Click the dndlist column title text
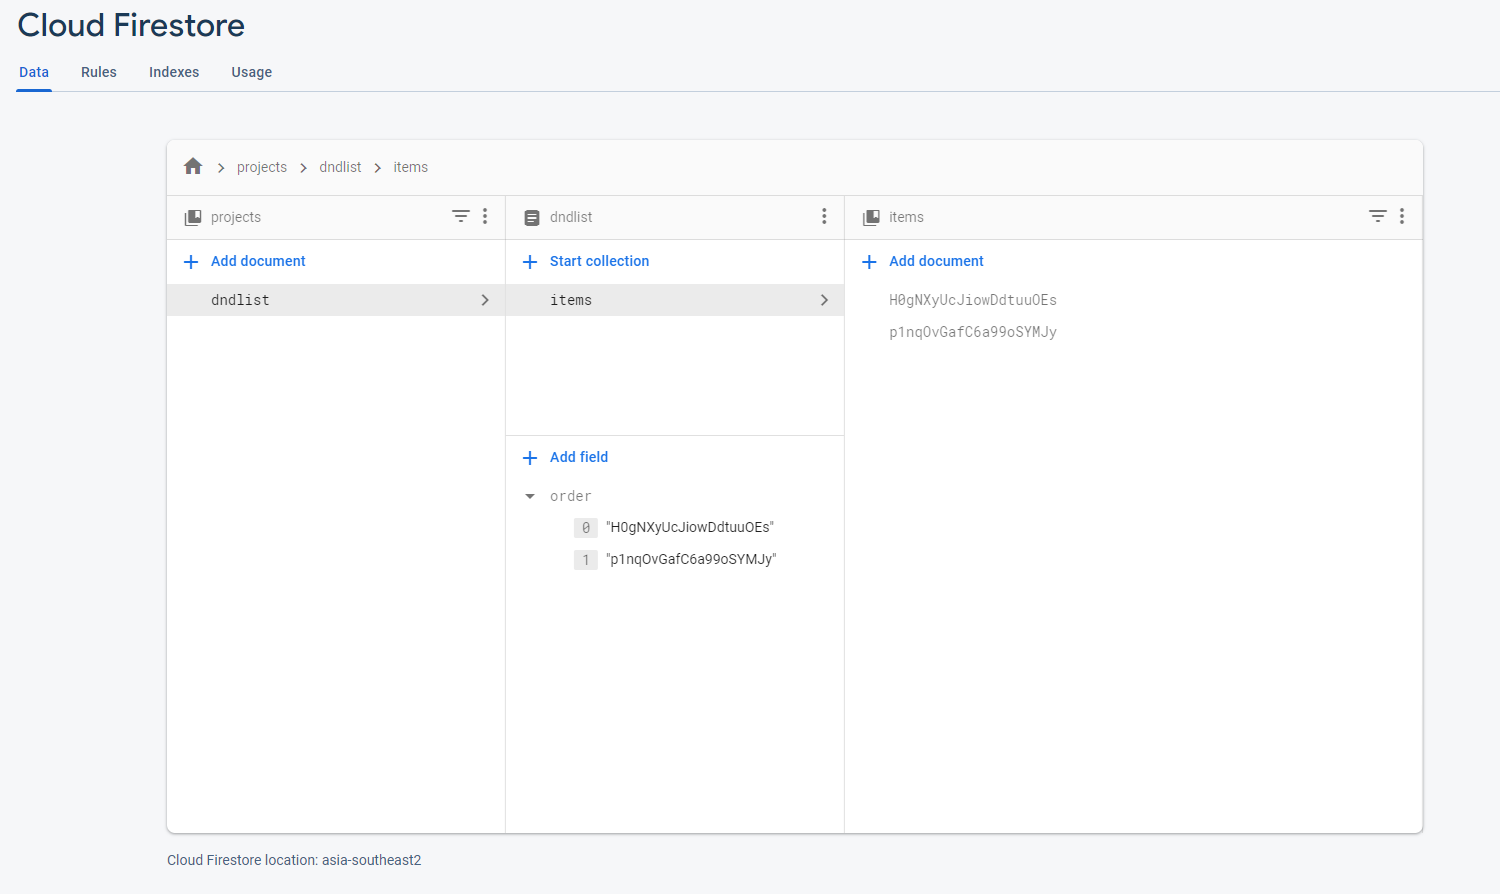Viewport: 1500px width, 894px height. (571, 217)
